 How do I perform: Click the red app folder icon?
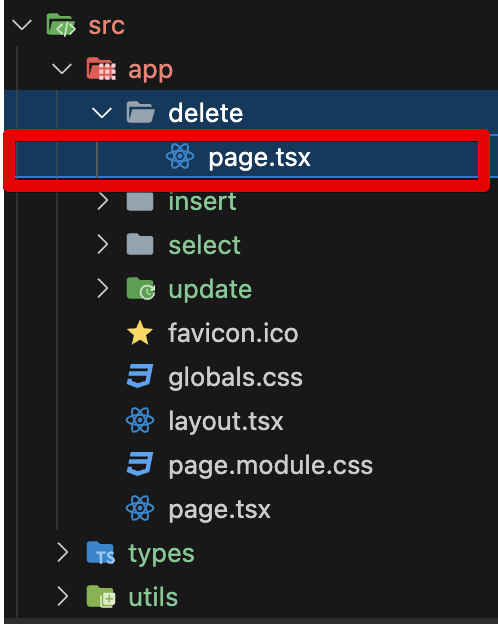[101, 69]
